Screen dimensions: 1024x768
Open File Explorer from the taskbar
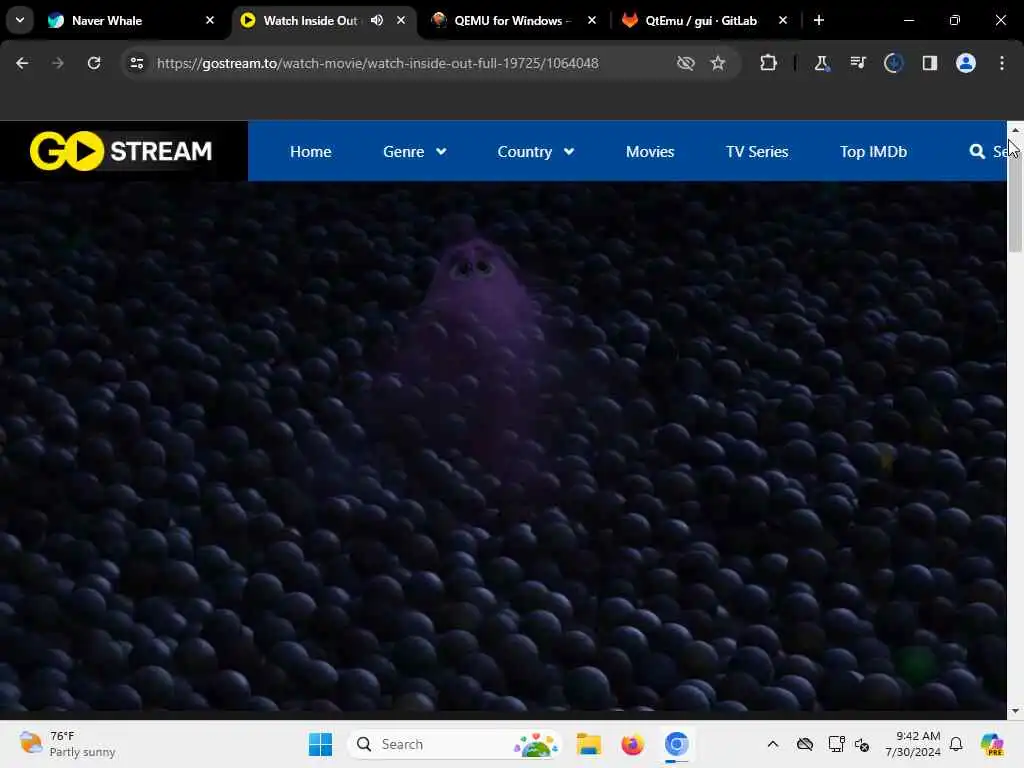click(x=588, y=744)
